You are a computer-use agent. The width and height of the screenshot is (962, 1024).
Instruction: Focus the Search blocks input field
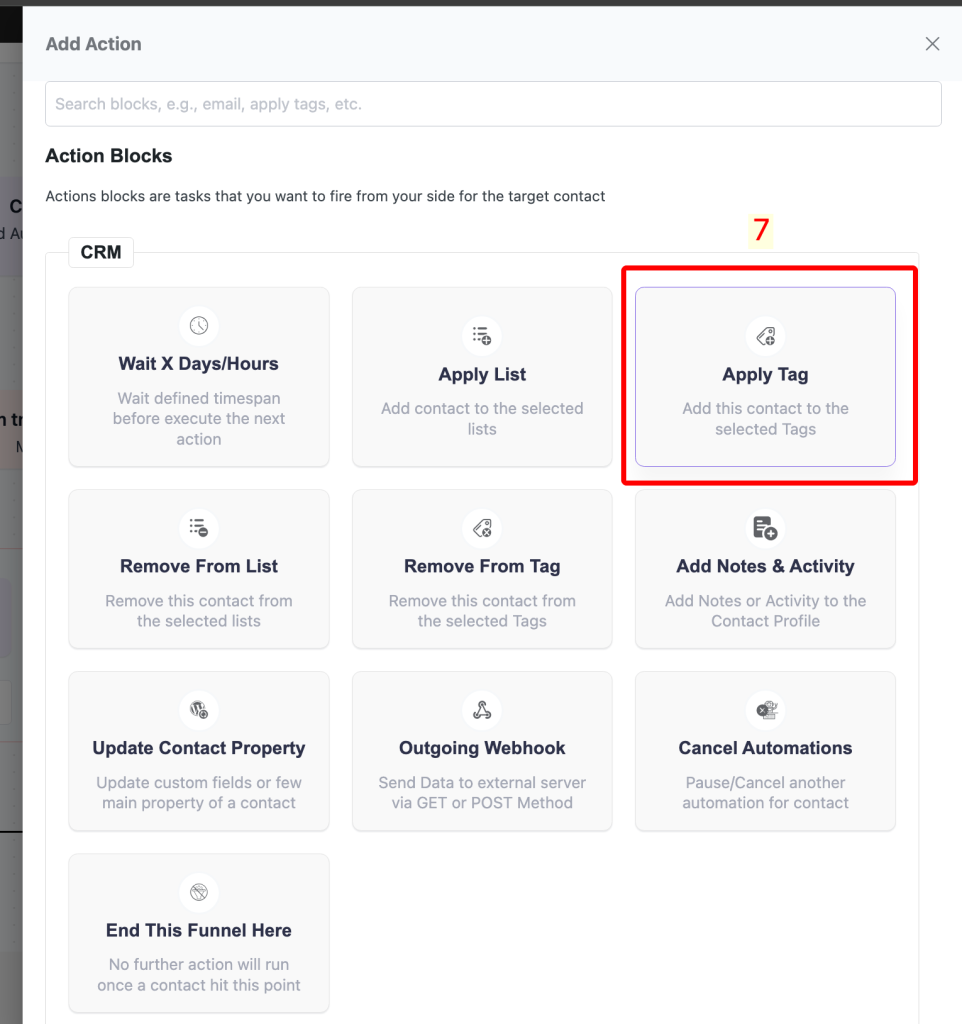[x=493, y=104]
